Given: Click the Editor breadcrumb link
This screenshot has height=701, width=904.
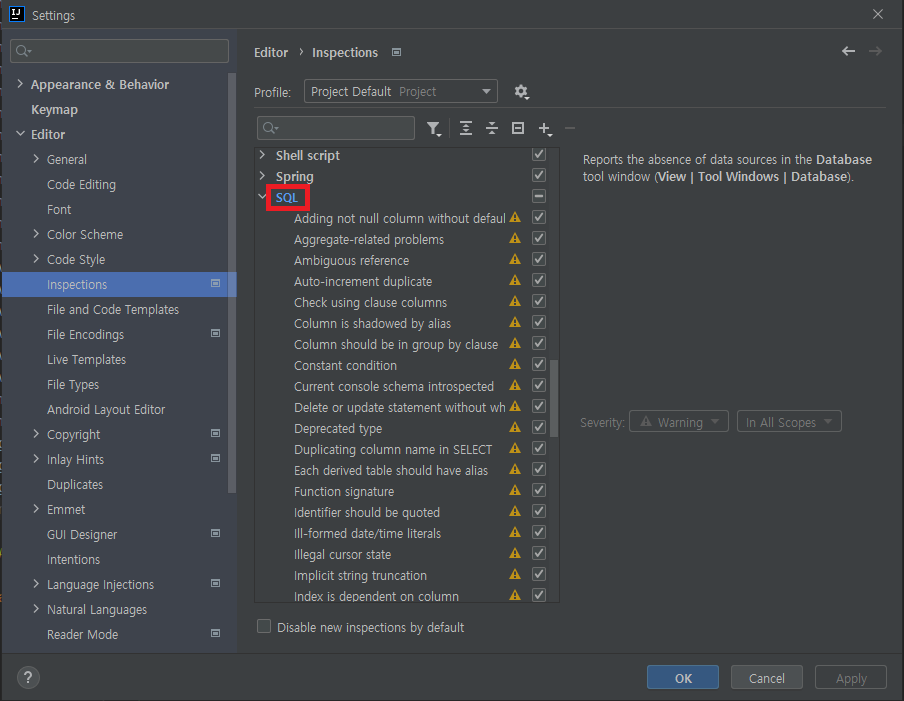Looking at the screenshot, I should [x=271, y=52].
